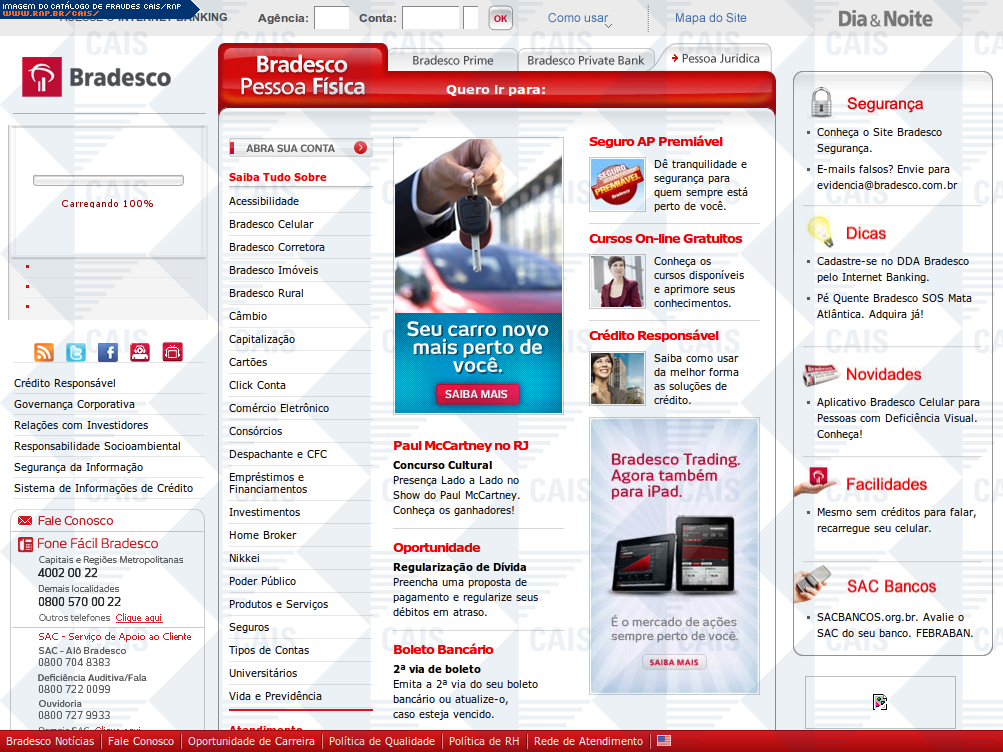Open the Twitter icon link
Viewport: 1003px width, 752px height.
pyautogui.click(x=76, y=352)
